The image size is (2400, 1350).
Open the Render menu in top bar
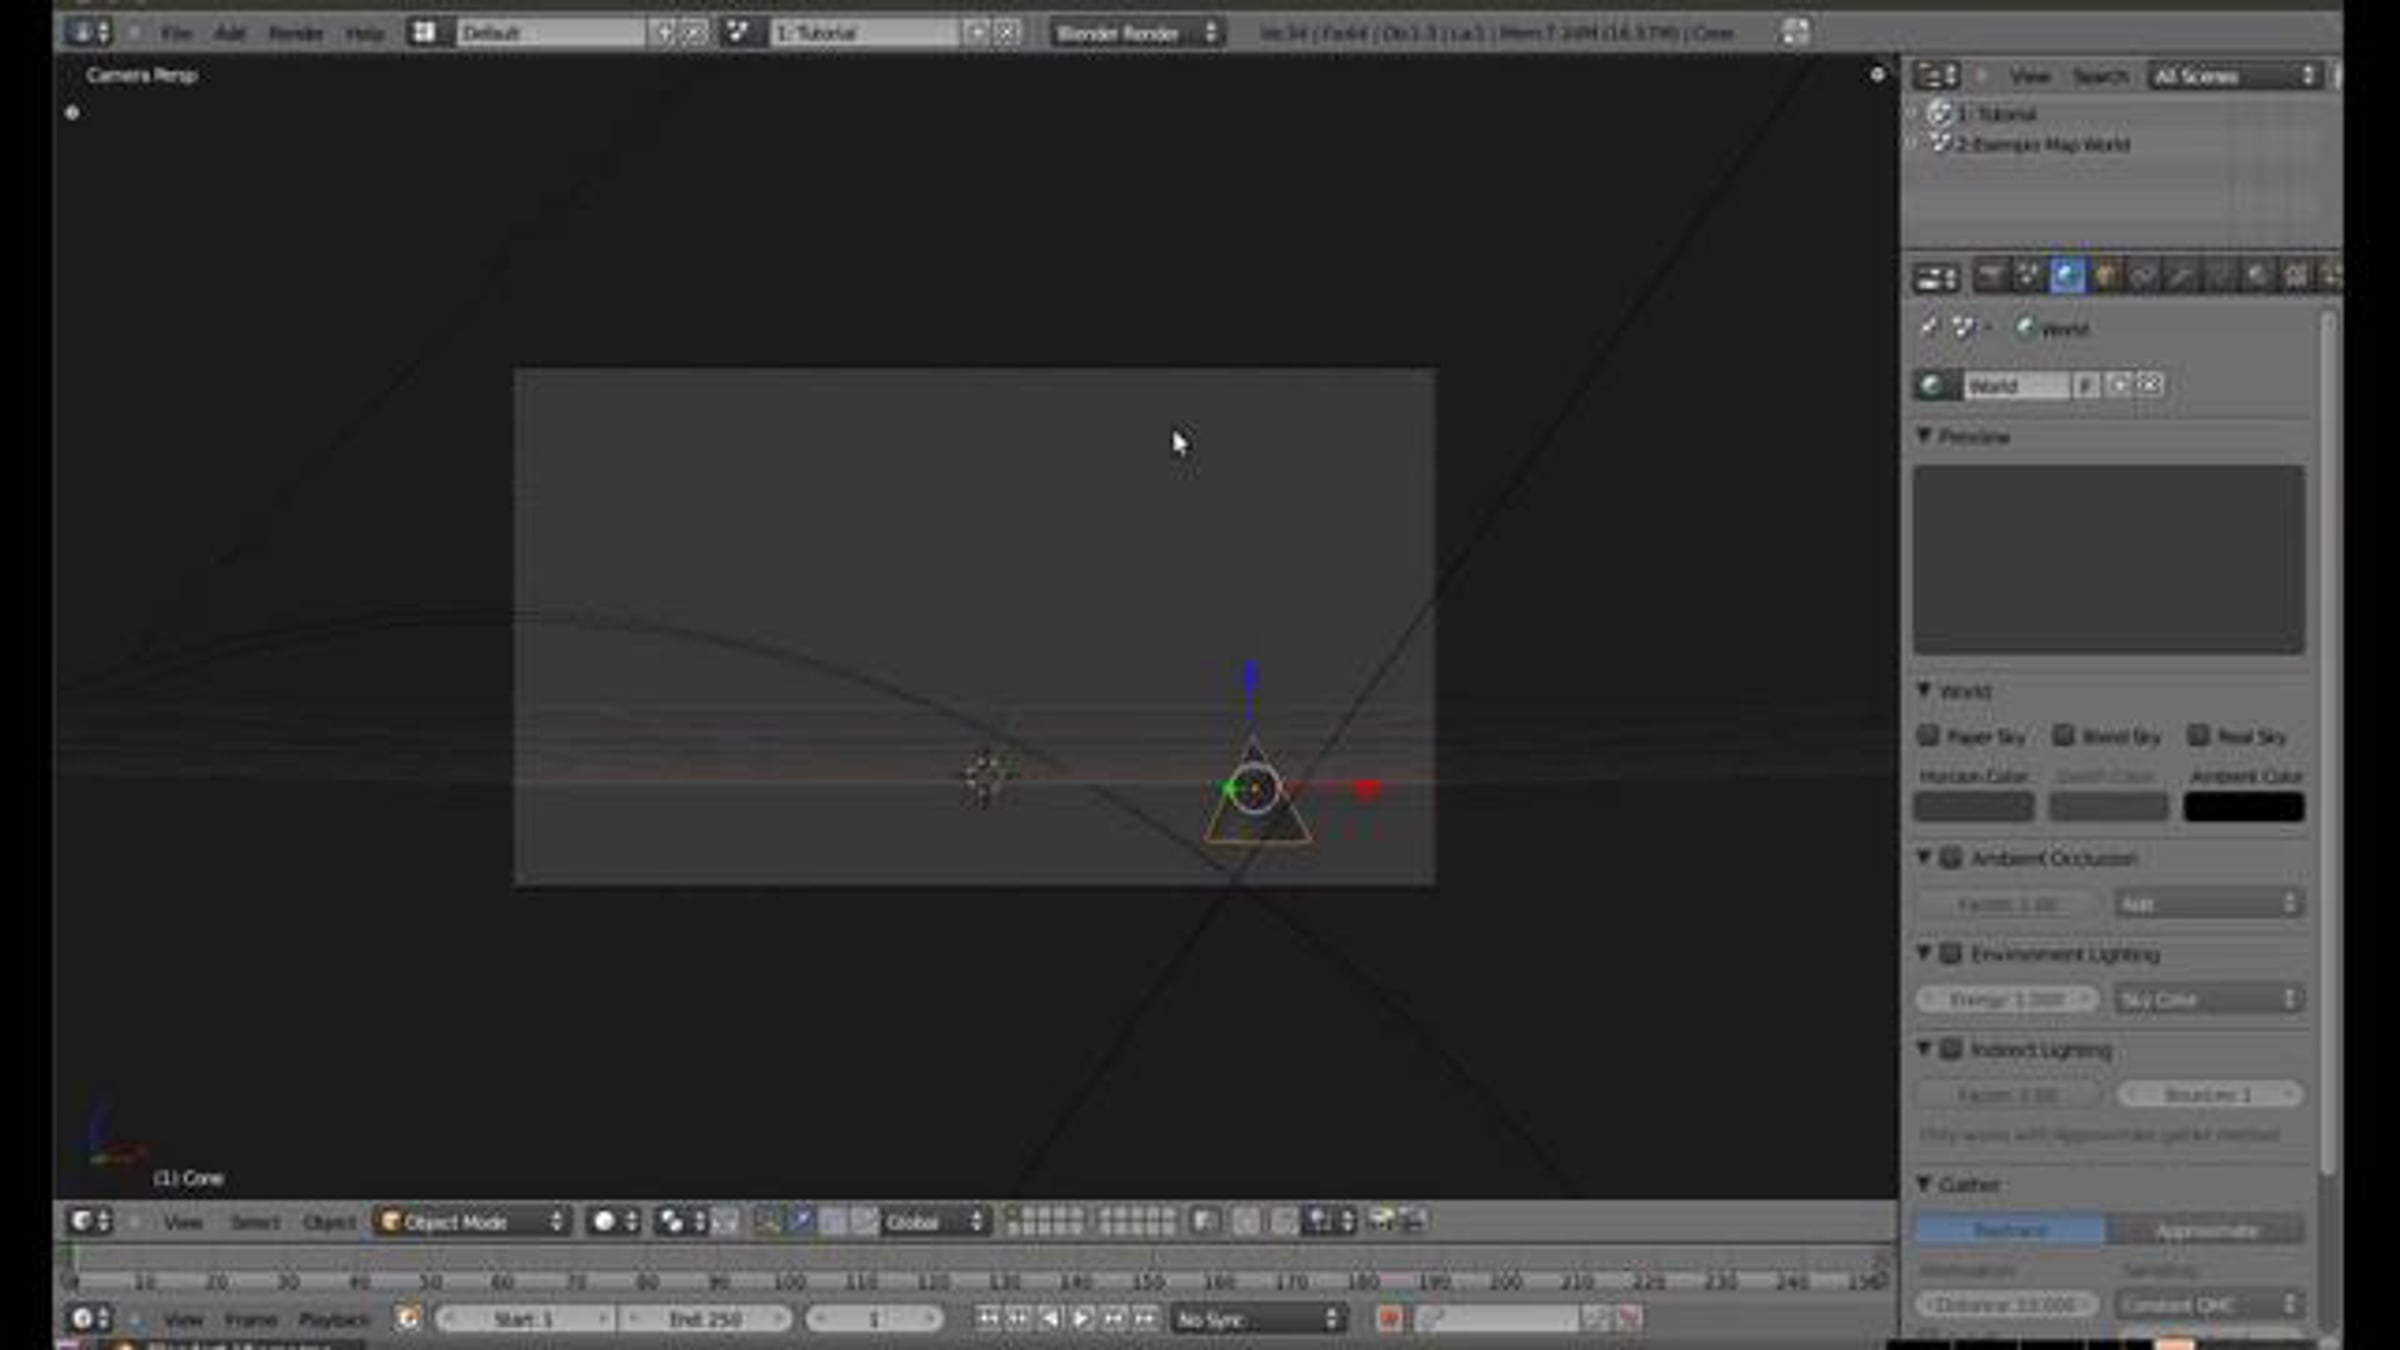click(x=296, y=33)
